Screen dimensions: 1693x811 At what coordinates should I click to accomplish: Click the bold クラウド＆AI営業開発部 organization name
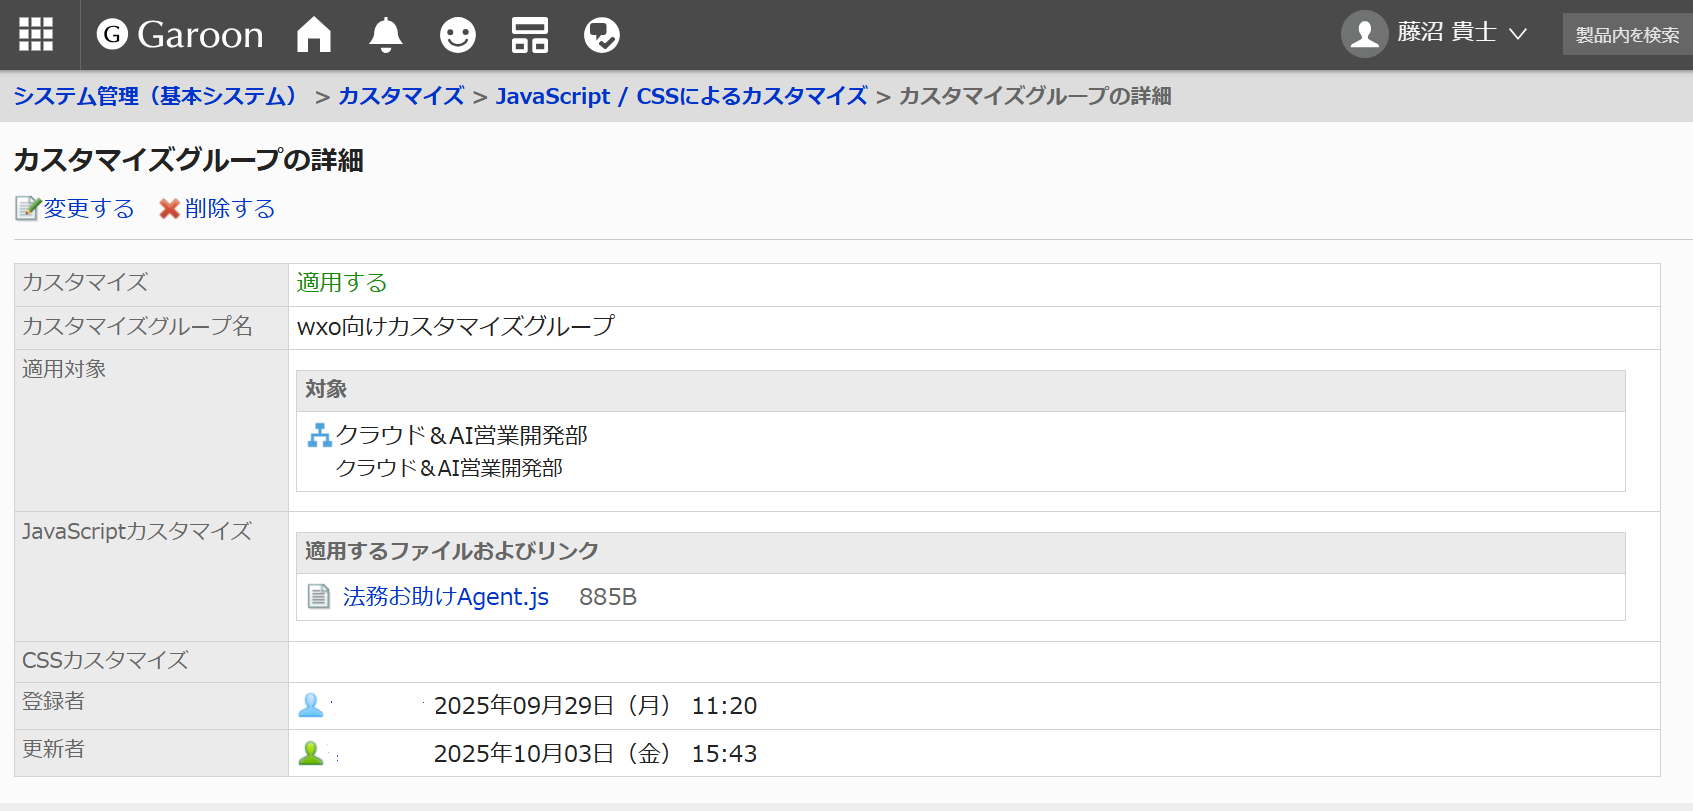point(461,435)
